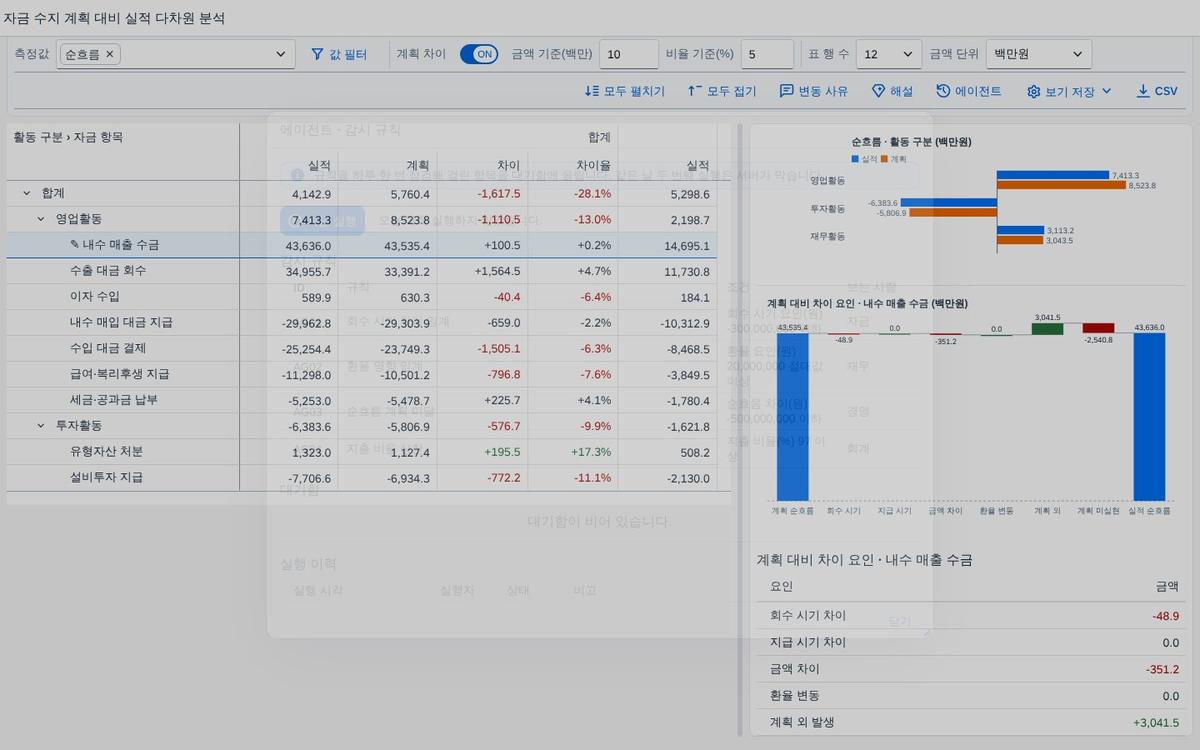Toggle the 계획 차이 ON switch
This screenshot has width=1200, height=750.
tap(479, 54)
